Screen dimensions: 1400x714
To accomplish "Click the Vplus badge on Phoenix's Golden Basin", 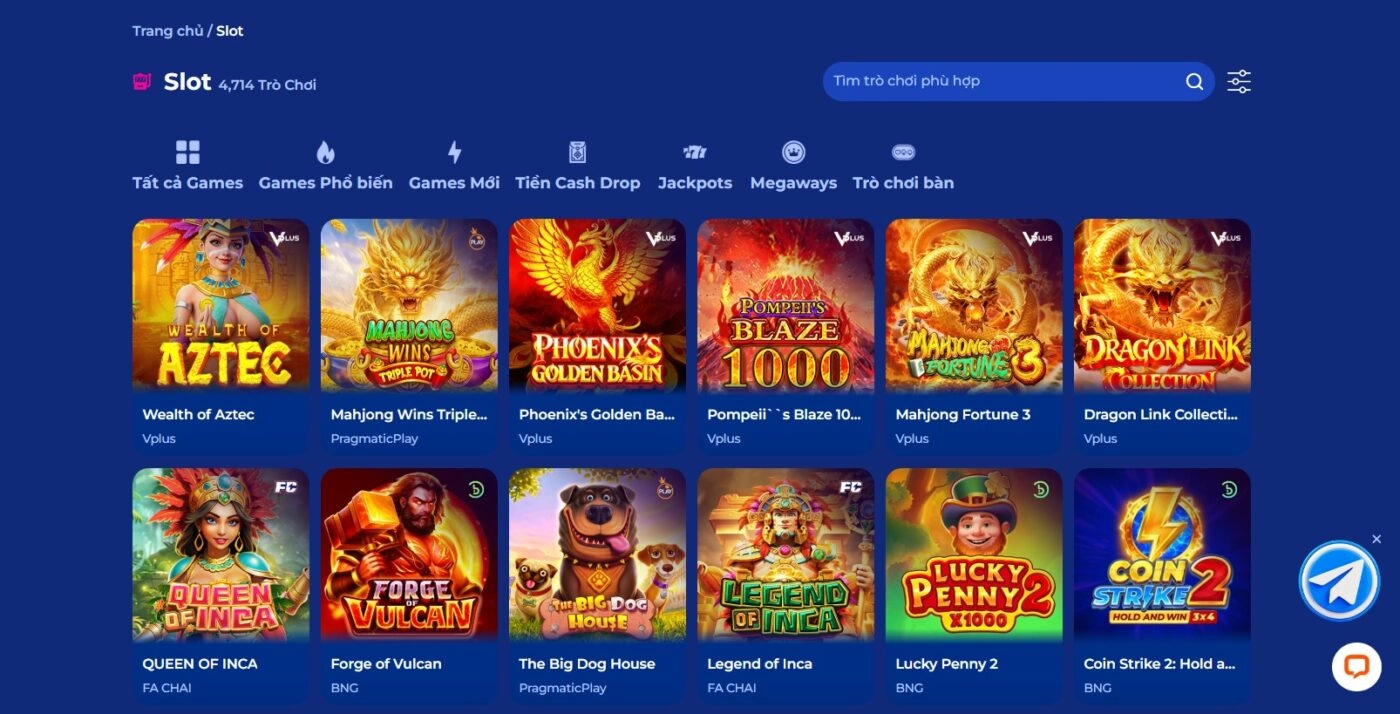I will (661, 238).
